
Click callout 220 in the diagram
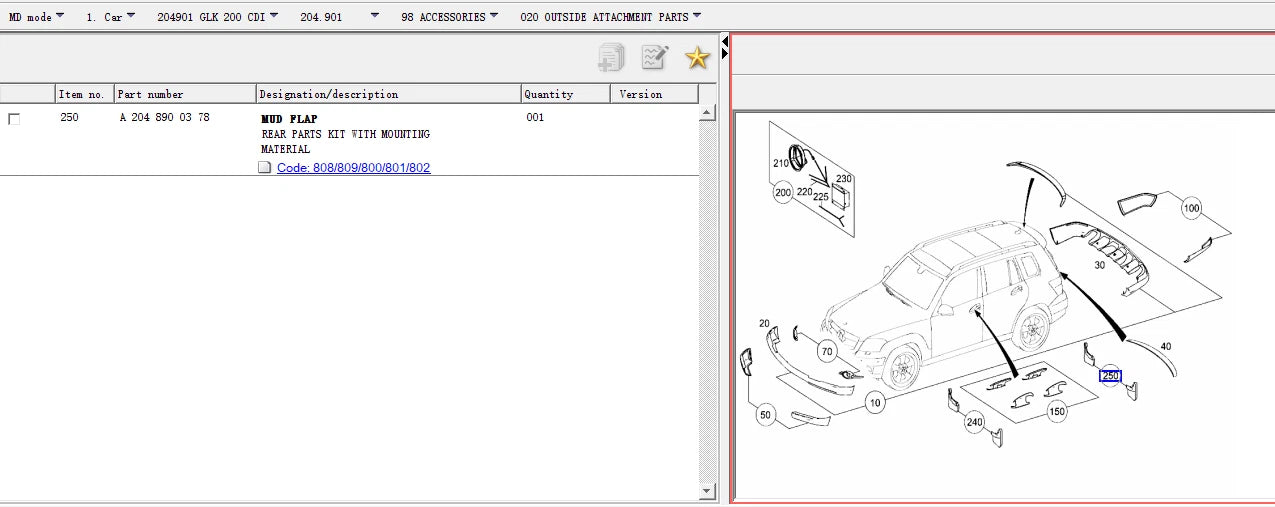pyautogui.click(x=805, y=191)
